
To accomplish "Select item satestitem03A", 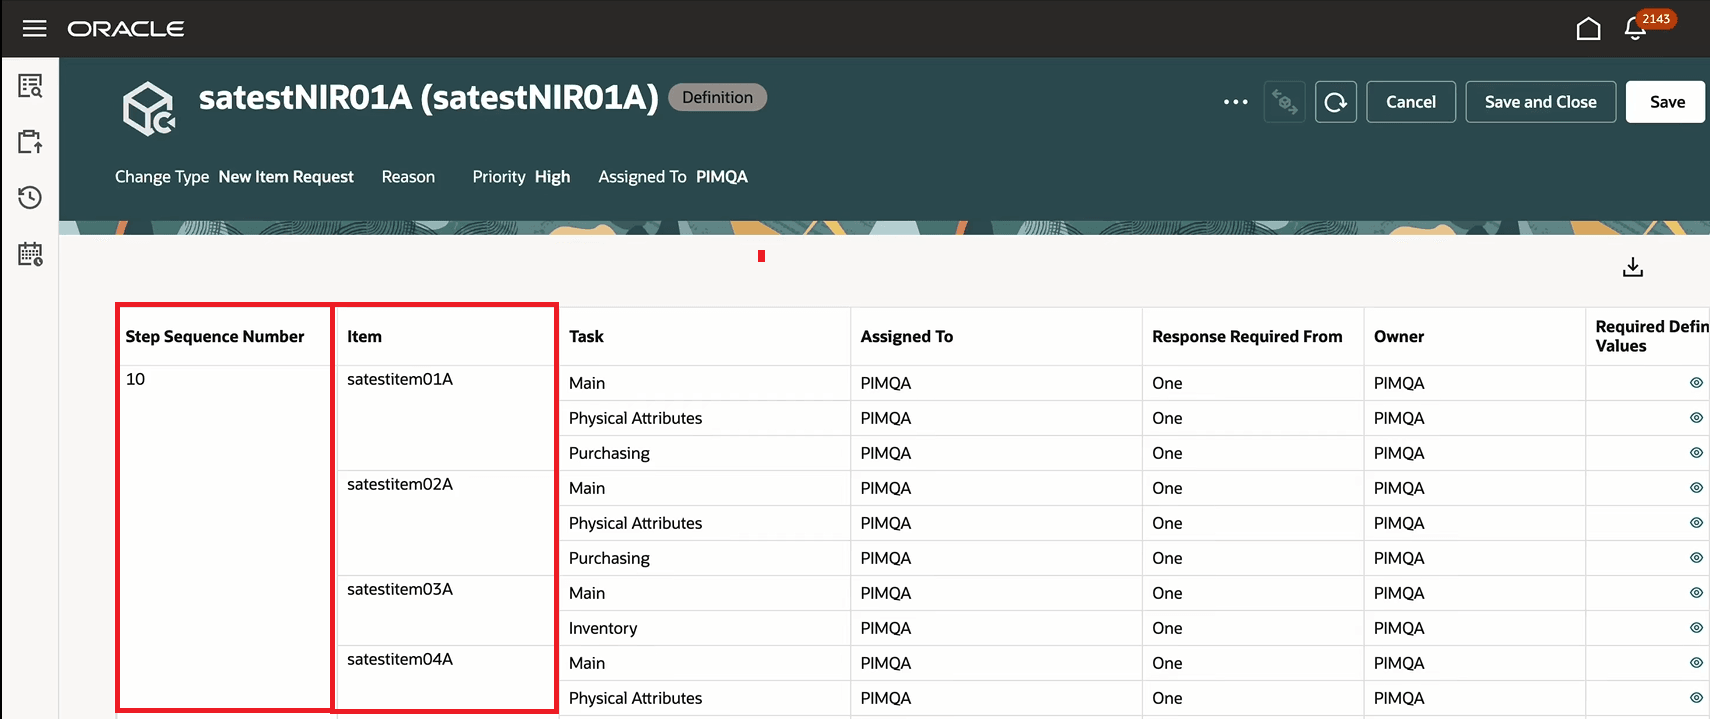I will (400, 589).
